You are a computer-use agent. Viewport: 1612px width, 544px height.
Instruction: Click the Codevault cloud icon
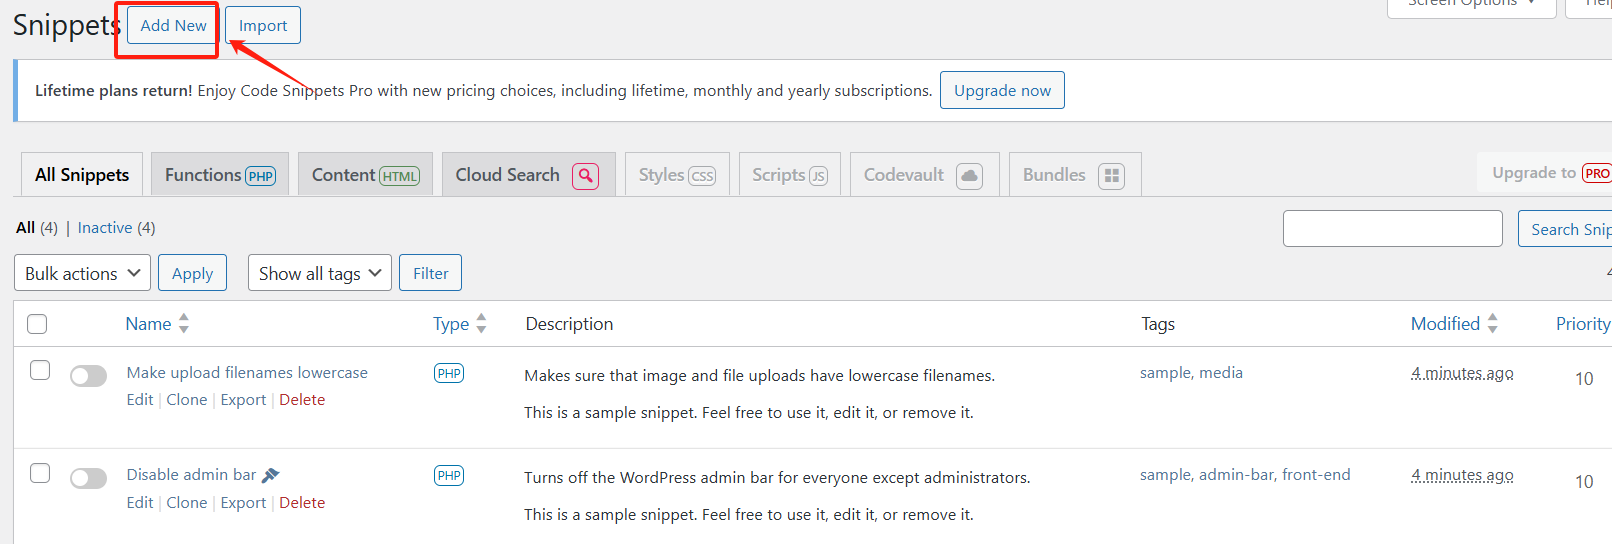tap(969, 176)
